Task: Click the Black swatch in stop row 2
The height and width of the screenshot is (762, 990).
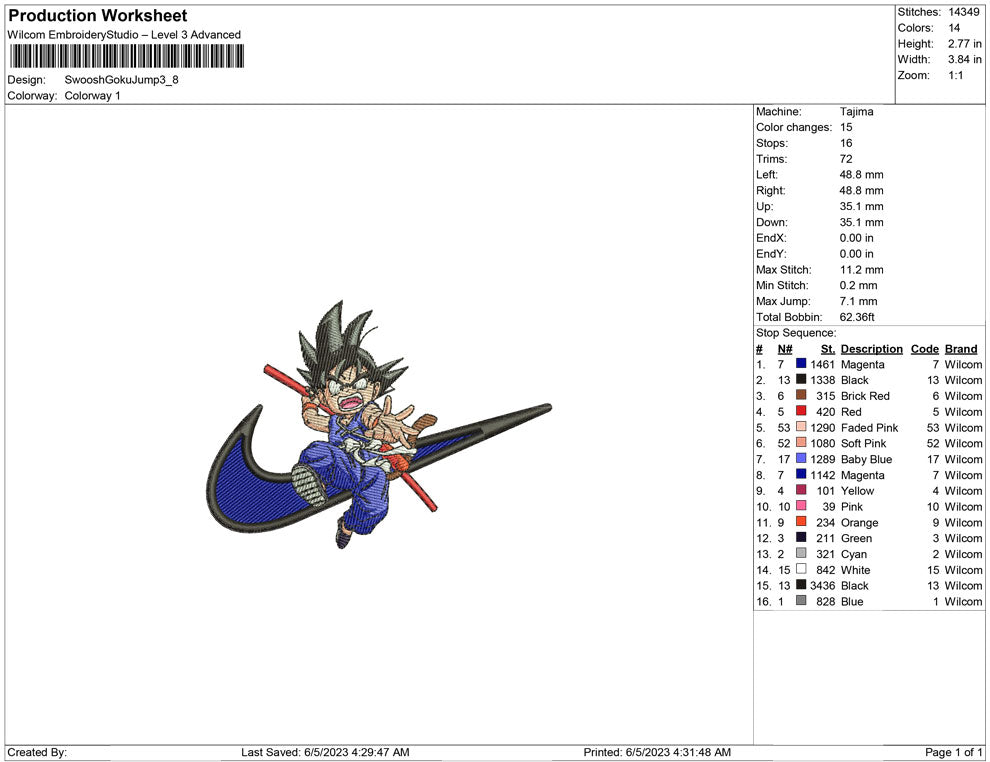Action: click(801, 379)
